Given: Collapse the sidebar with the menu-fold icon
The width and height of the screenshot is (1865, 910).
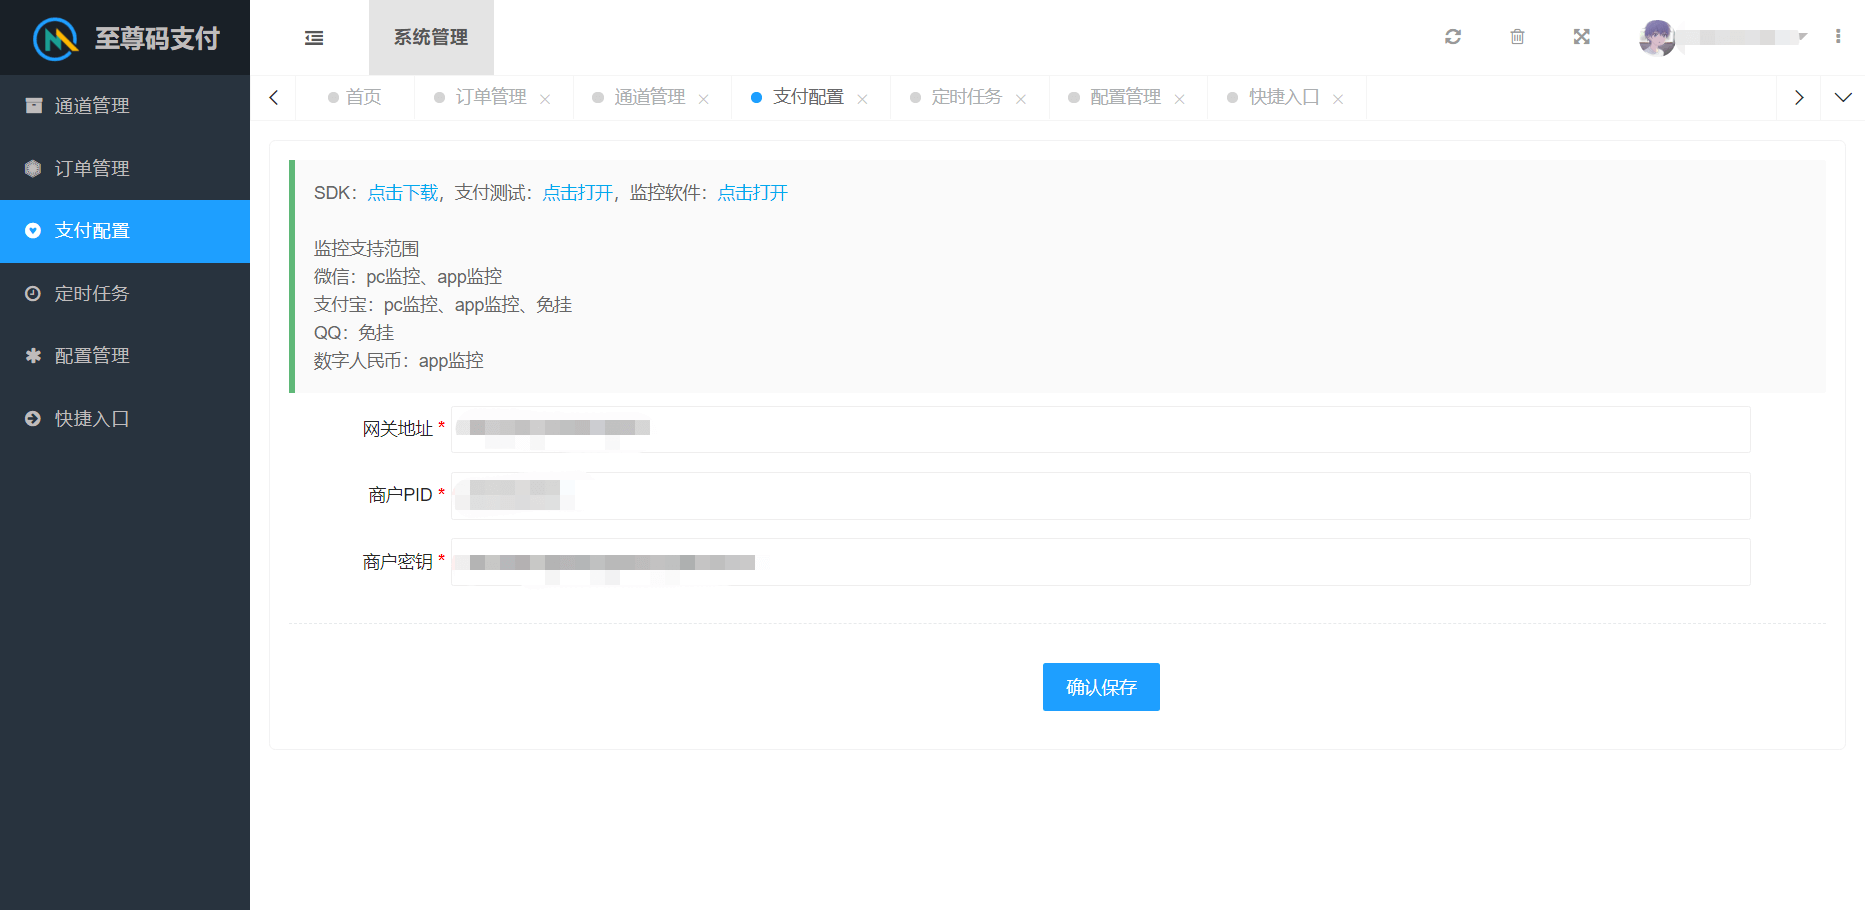Looking at the screenshot, I should pos(314,38).
